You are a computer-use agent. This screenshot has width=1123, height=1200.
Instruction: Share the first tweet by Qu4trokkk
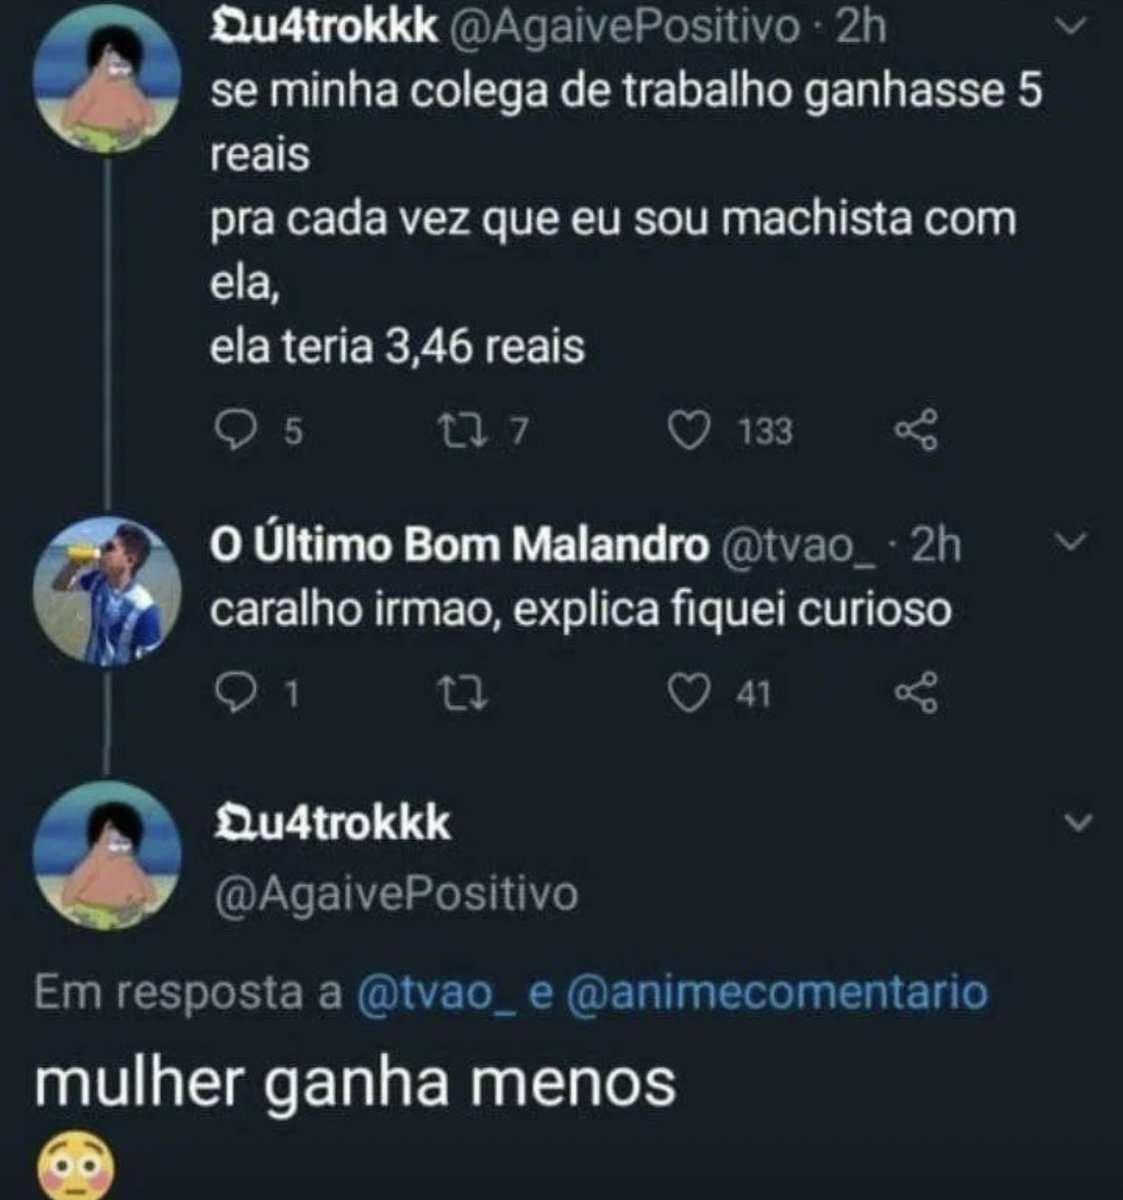(916, 432)
